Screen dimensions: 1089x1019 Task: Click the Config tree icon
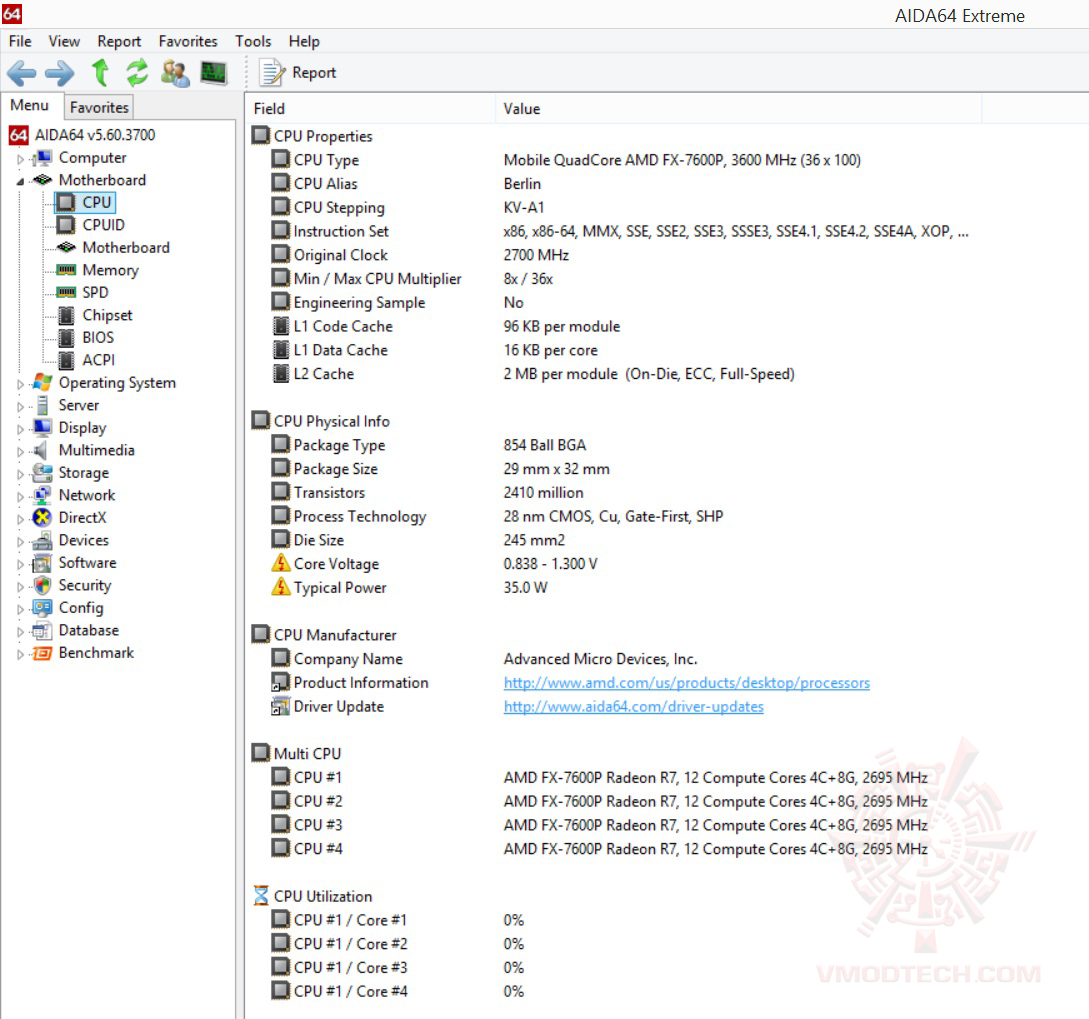(42, 608)
